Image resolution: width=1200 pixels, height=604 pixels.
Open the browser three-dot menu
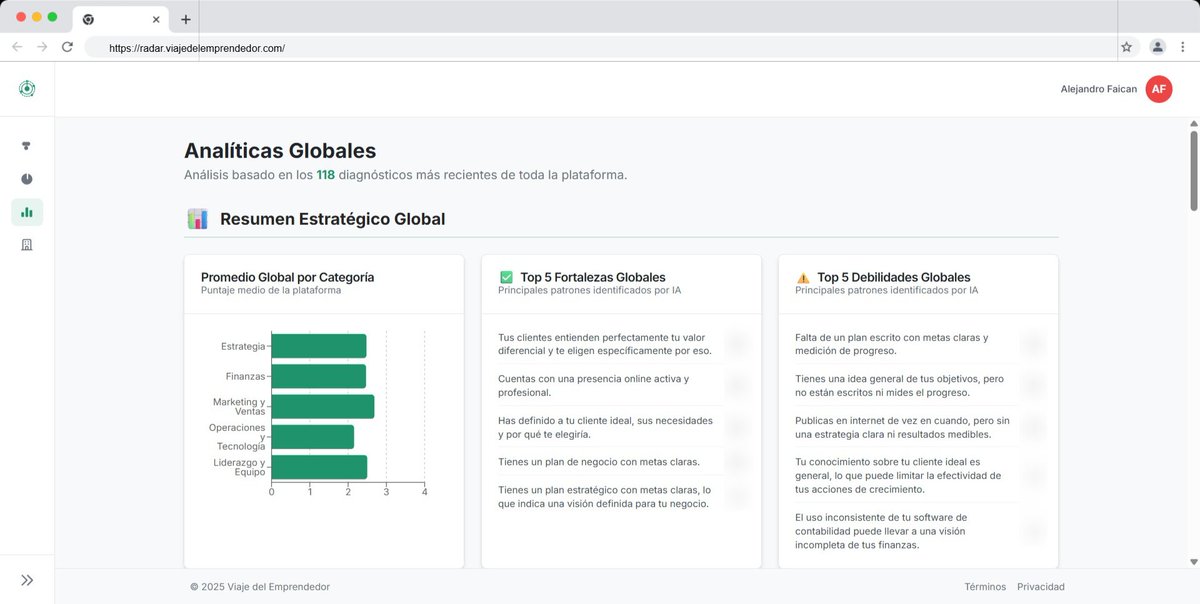pyautogui.click(x=1181, y=47)
